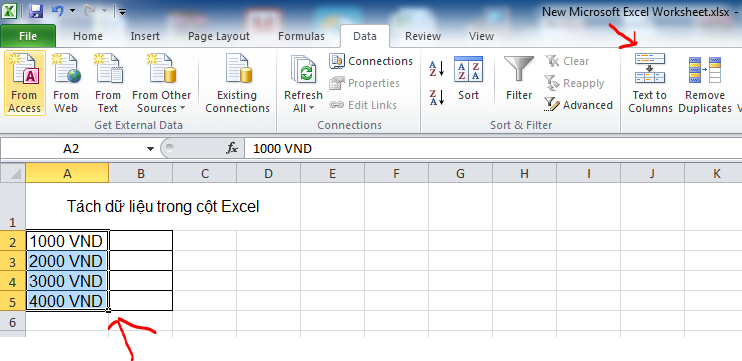Select column B header
Viewport: 742px width, 361px height.
click(x=141, y=173)
